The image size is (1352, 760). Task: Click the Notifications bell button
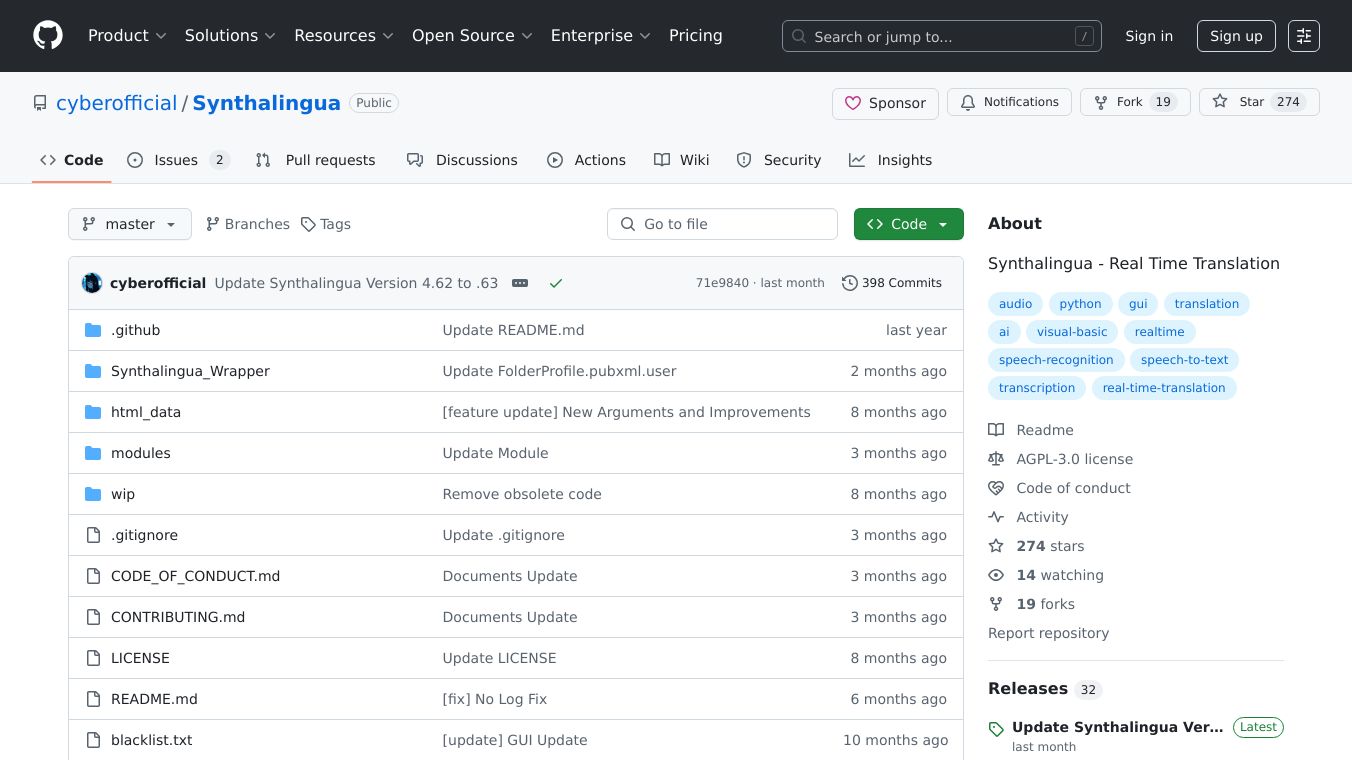[1009, 102]
